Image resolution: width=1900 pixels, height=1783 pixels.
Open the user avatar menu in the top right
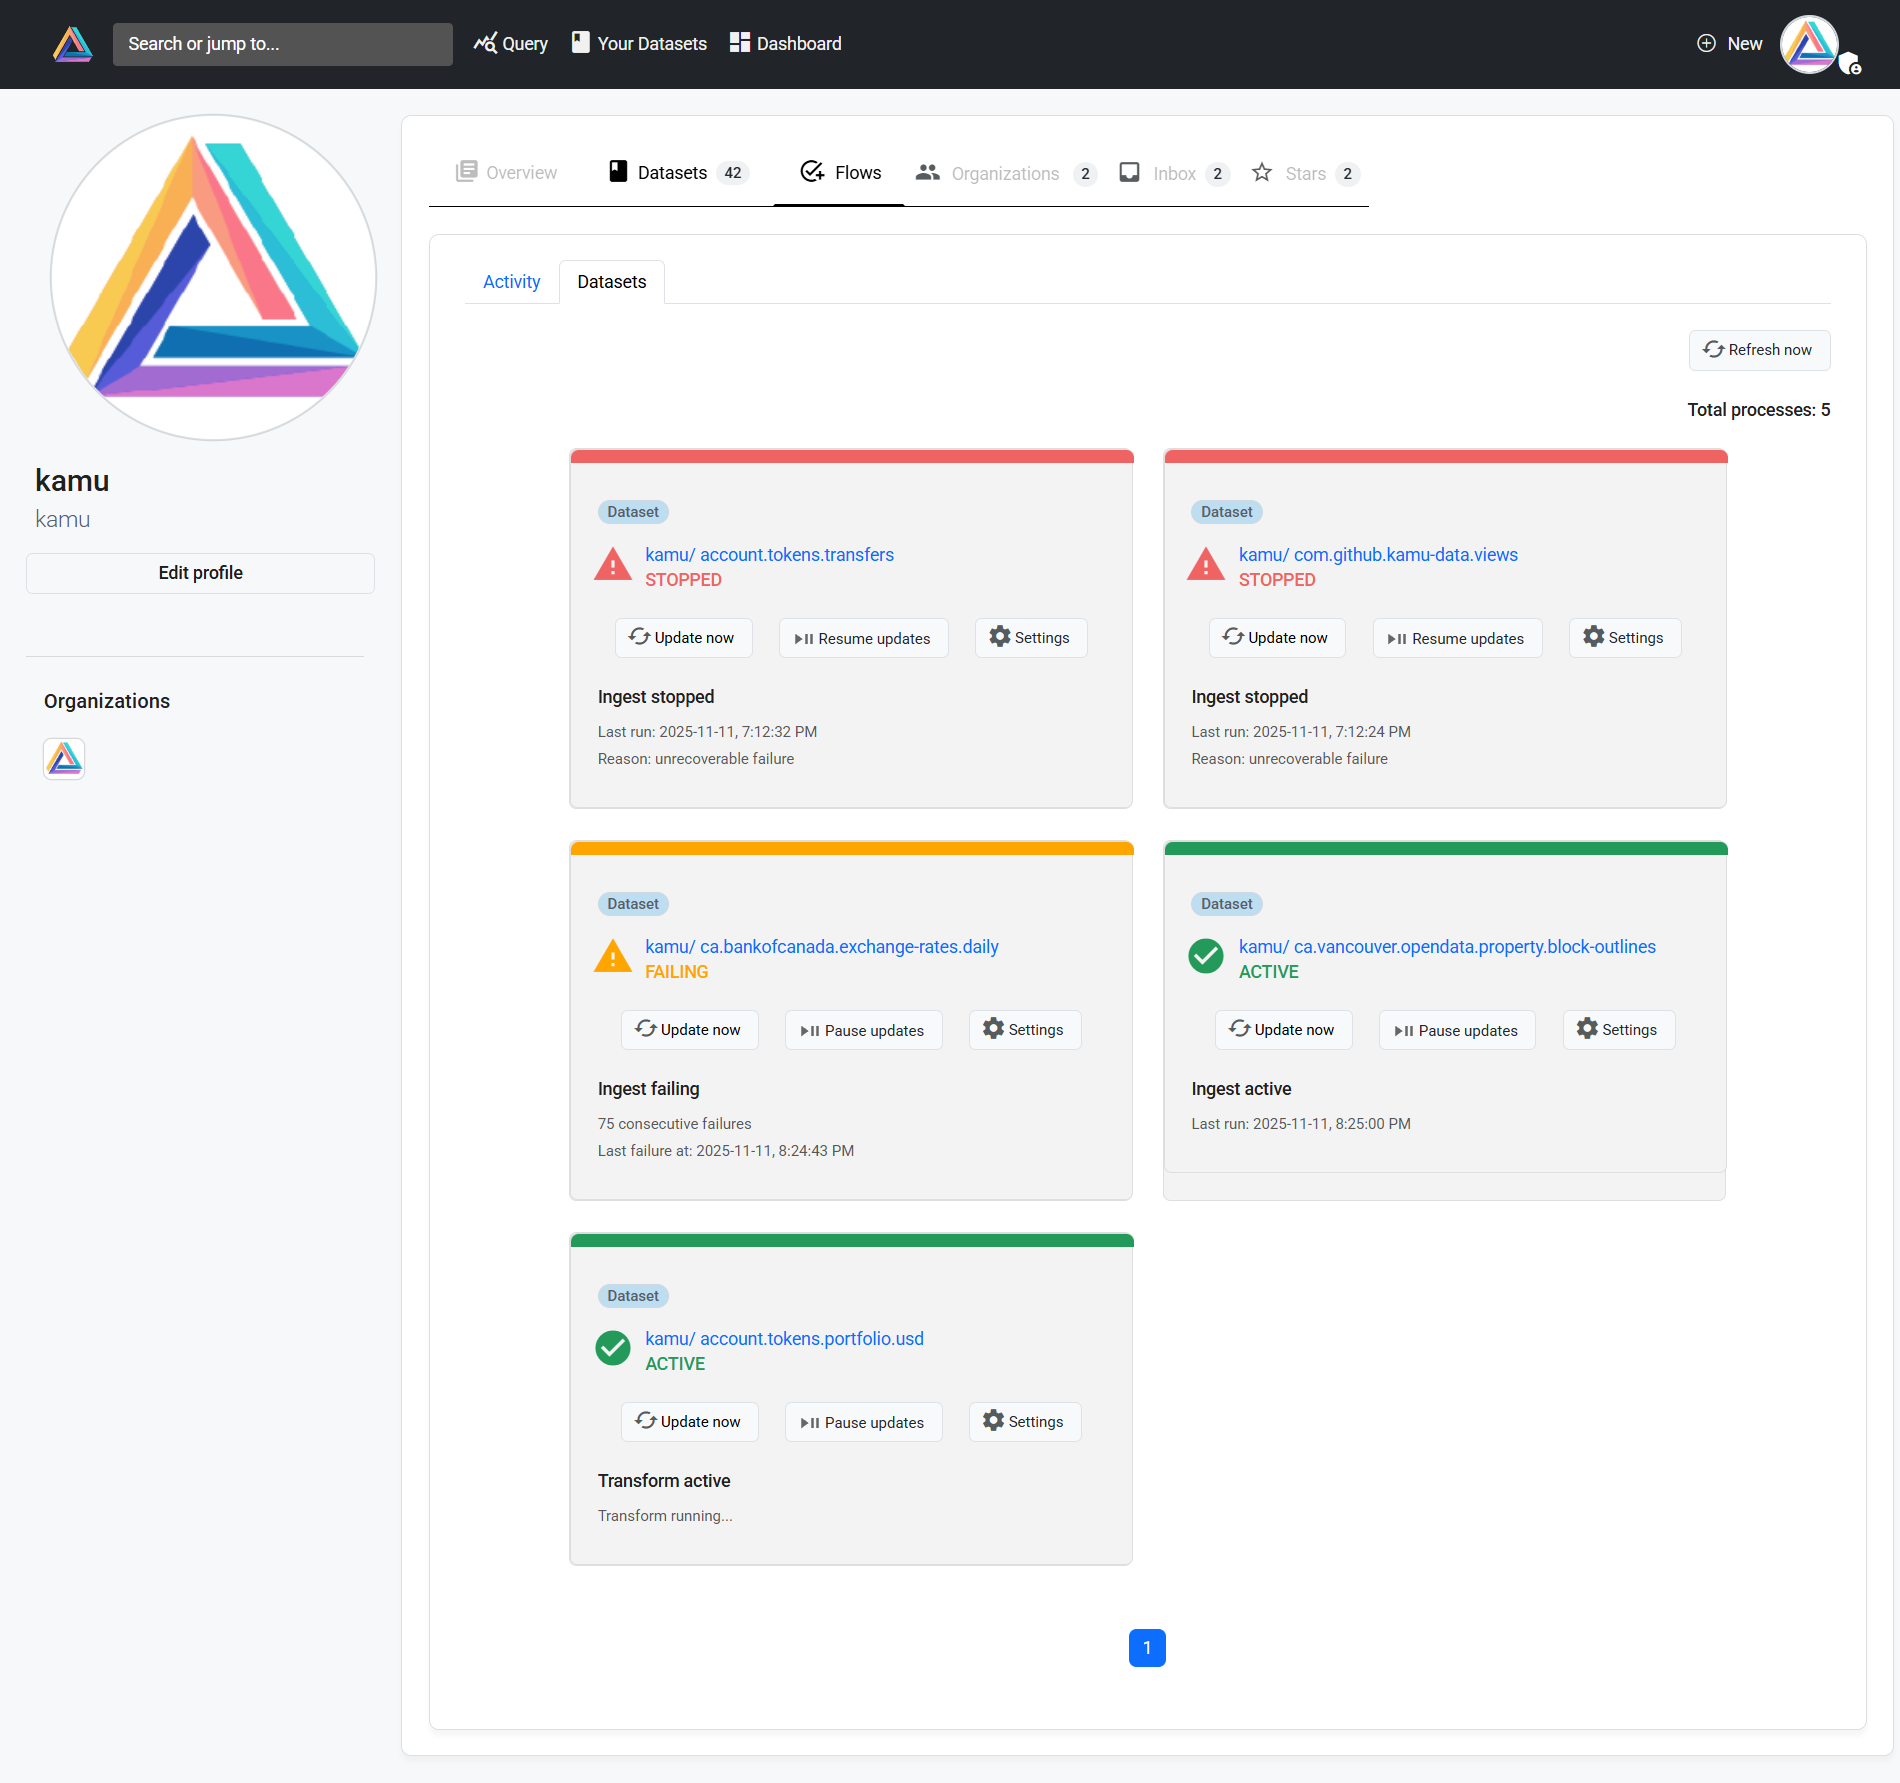[1810, 45]
